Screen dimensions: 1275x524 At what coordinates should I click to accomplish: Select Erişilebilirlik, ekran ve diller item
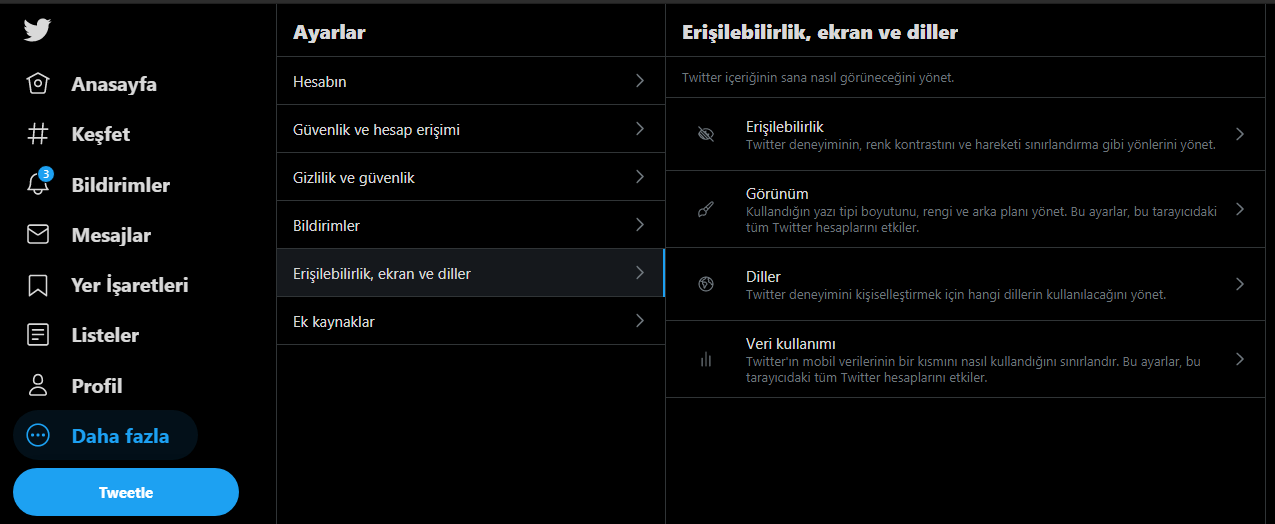tap(382, 273)
